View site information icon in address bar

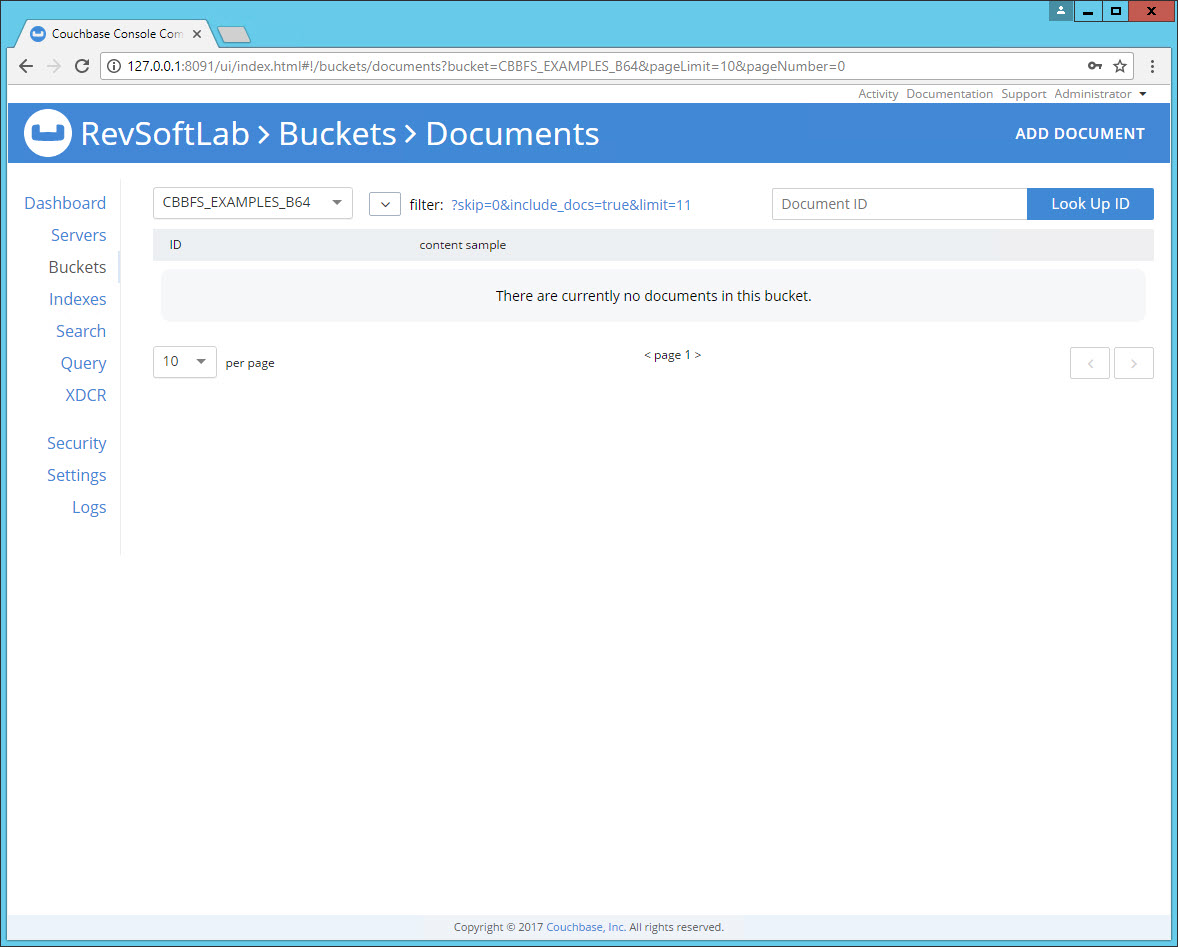click(113, 66)
